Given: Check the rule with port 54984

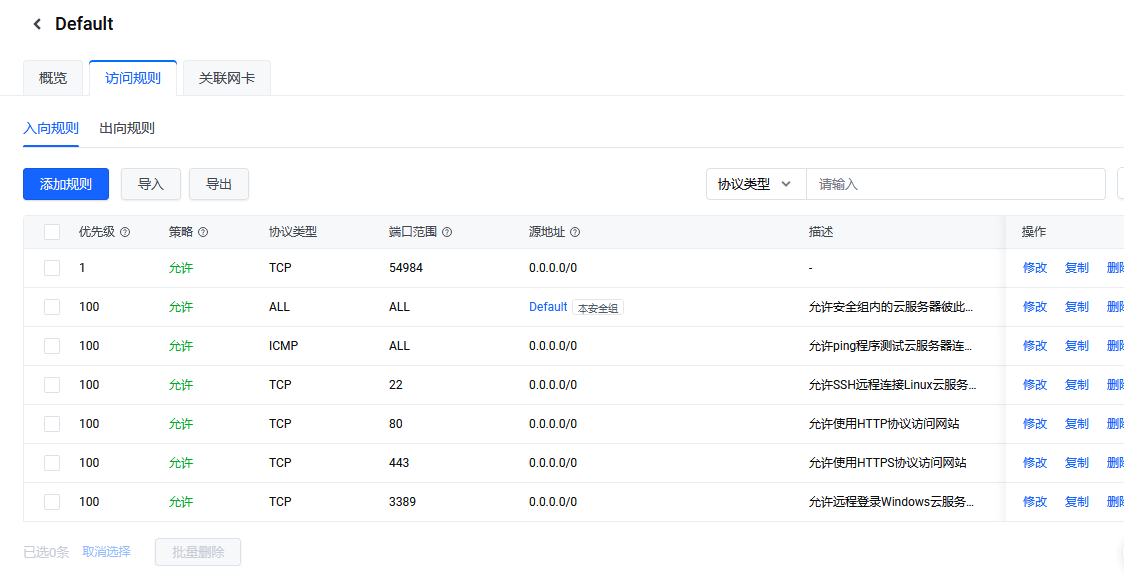Looking at the screenshot, I should tap(52, 268).
